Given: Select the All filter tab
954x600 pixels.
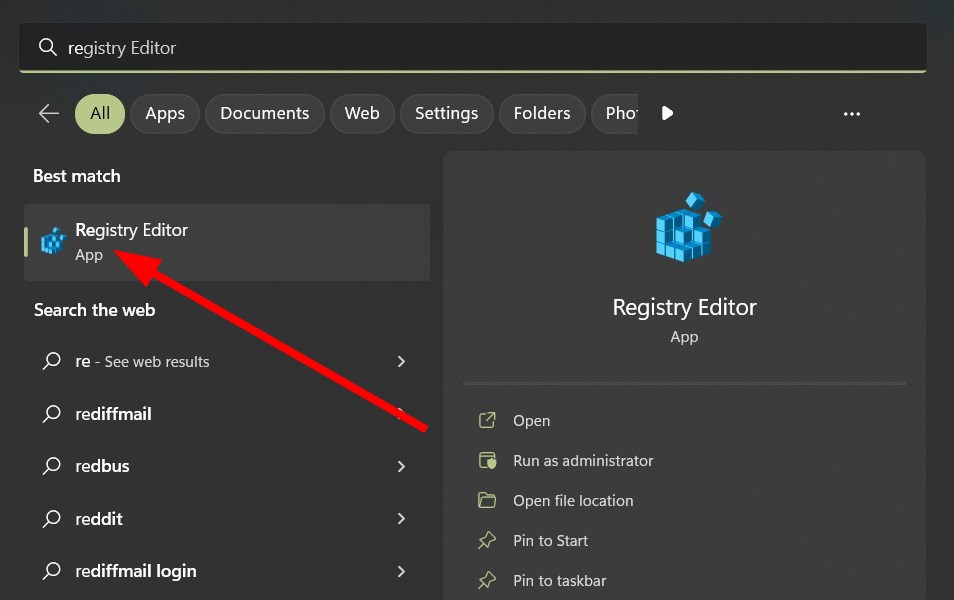Looking at the screenshot, I should coord(100,114).
